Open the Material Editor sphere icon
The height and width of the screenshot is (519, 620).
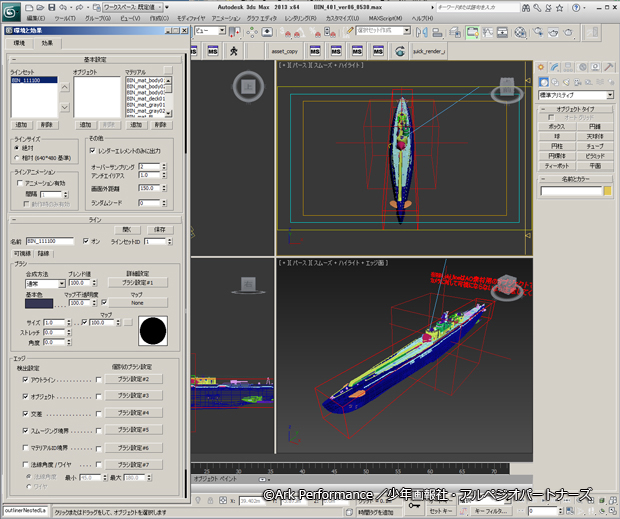tap(520, 32)
